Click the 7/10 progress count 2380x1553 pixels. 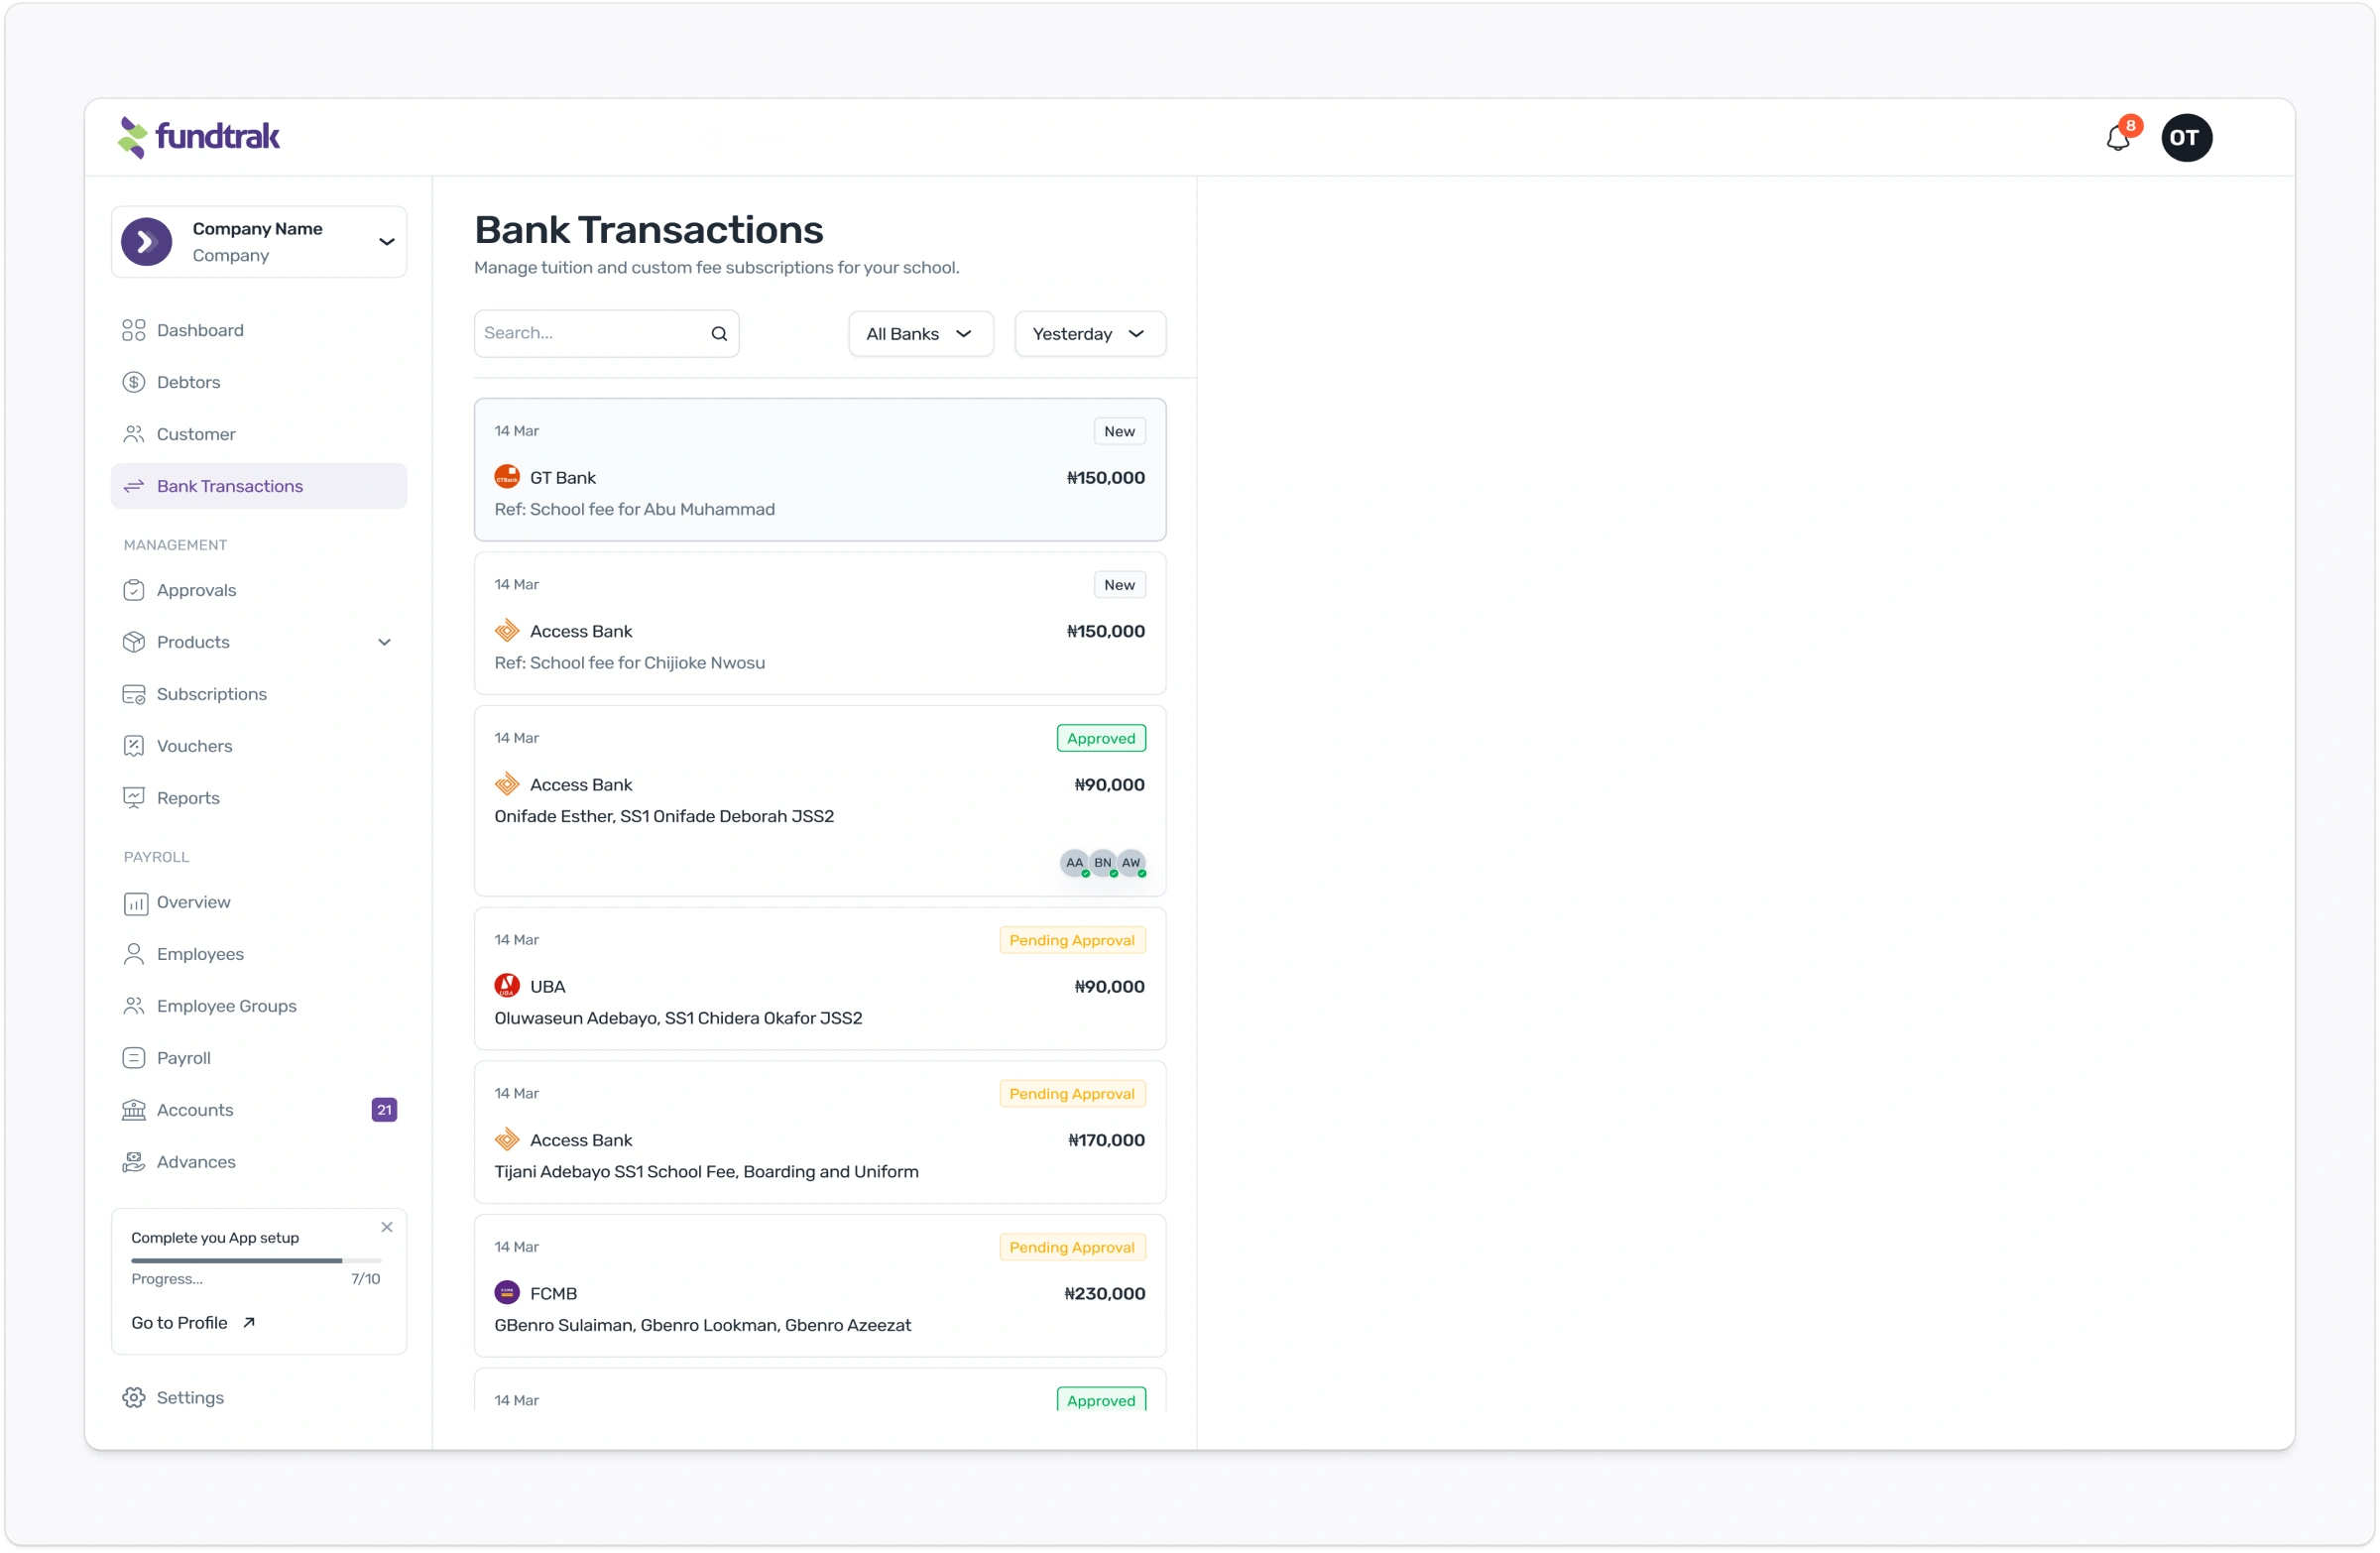tap(365, 1279)
